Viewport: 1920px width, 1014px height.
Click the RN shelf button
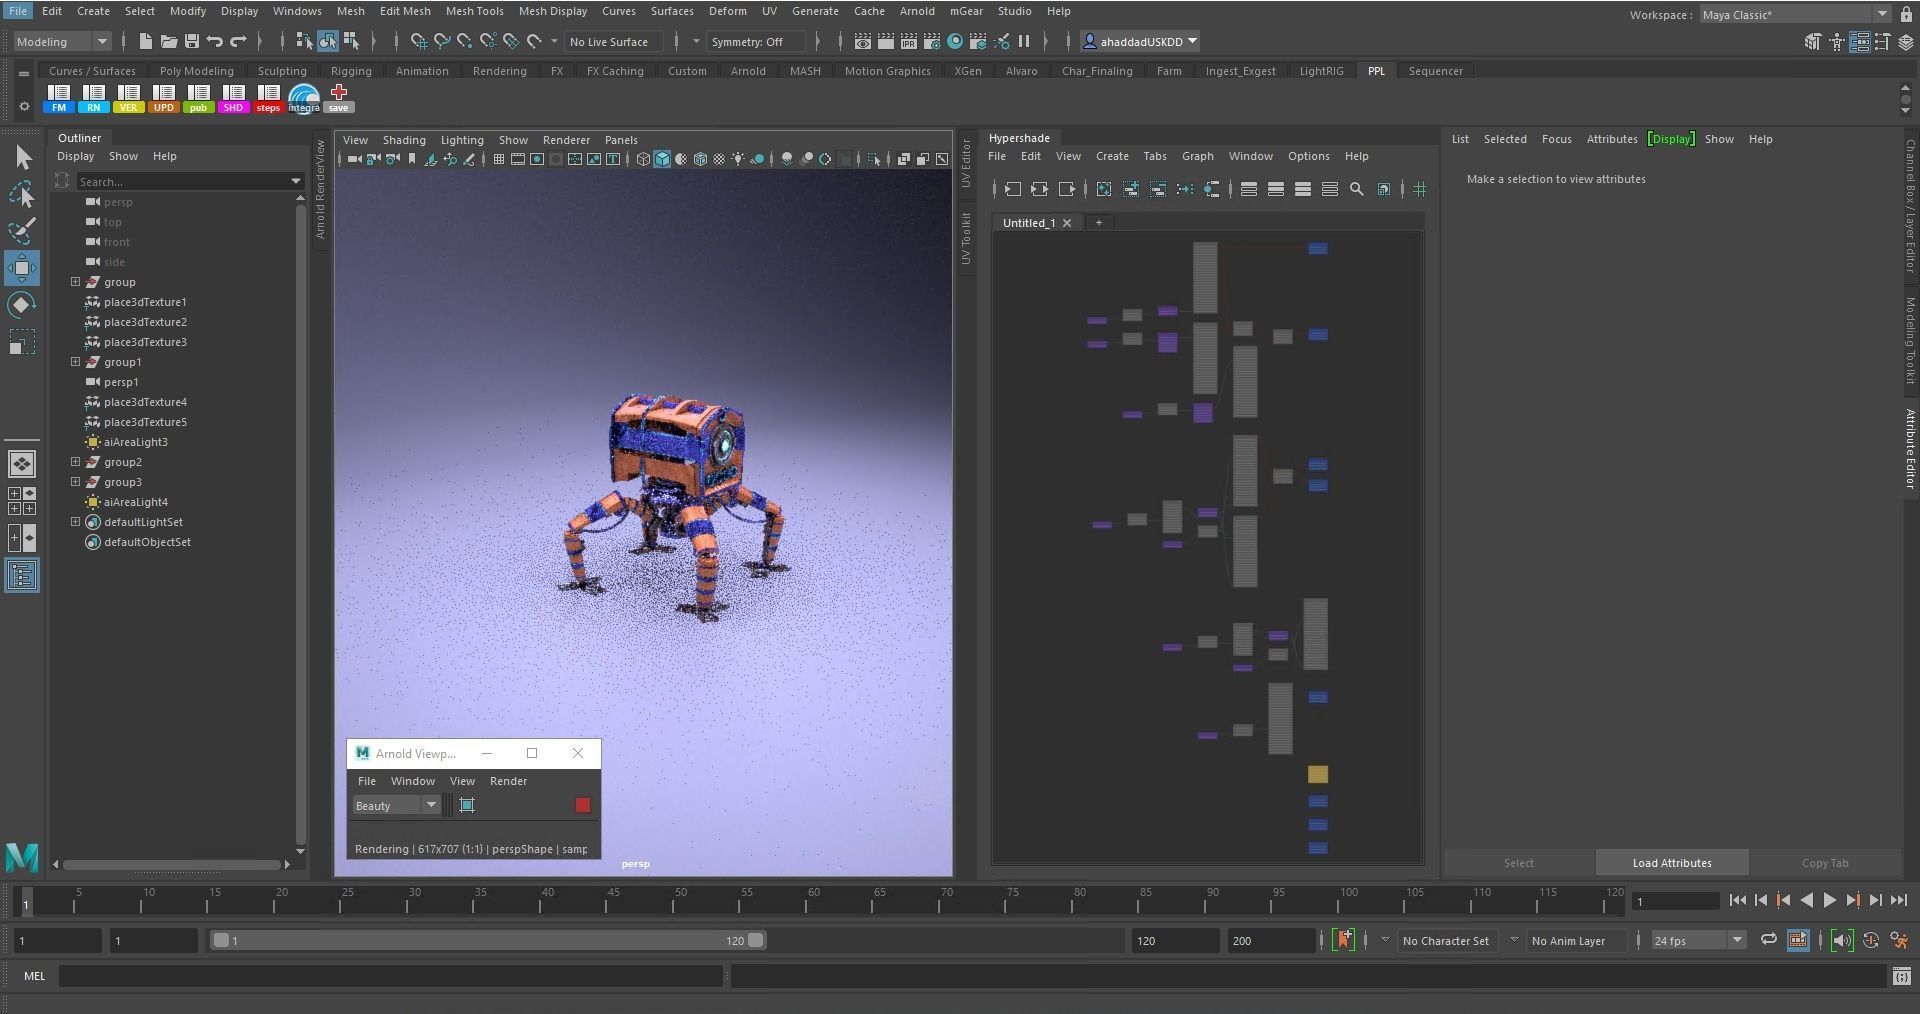click(94, 98)
